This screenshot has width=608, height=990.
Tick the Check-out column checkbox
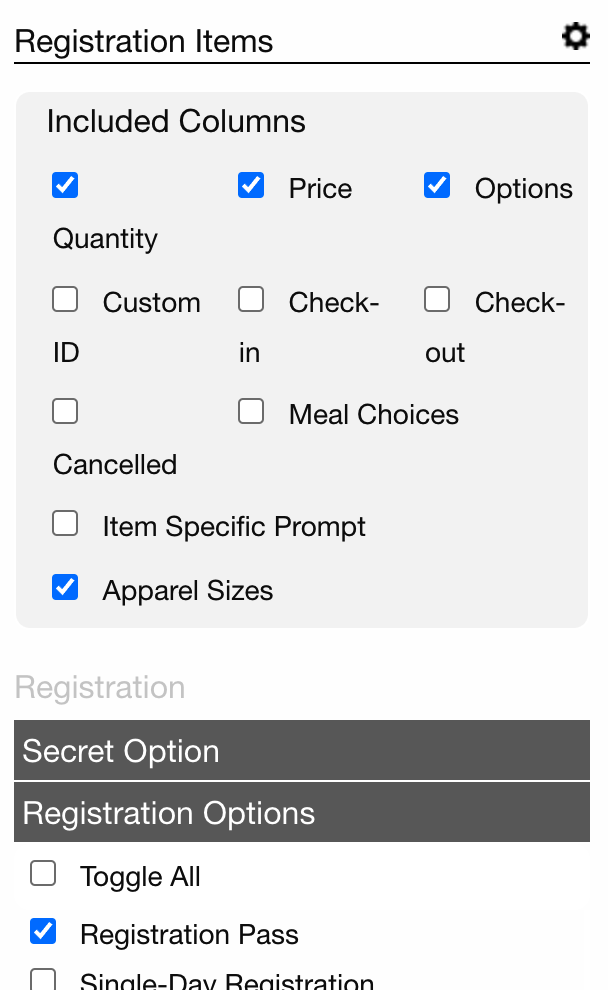(437, 299)
